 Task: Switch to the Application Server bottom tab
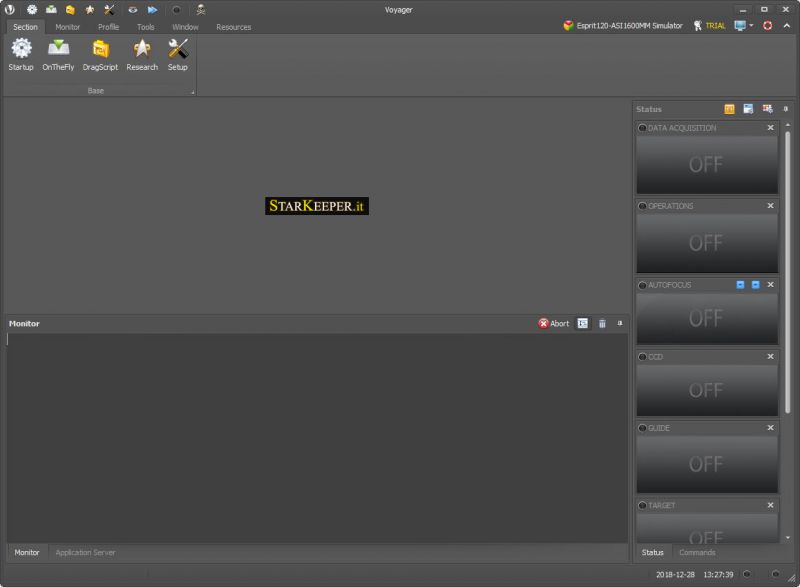pos(85,552)
